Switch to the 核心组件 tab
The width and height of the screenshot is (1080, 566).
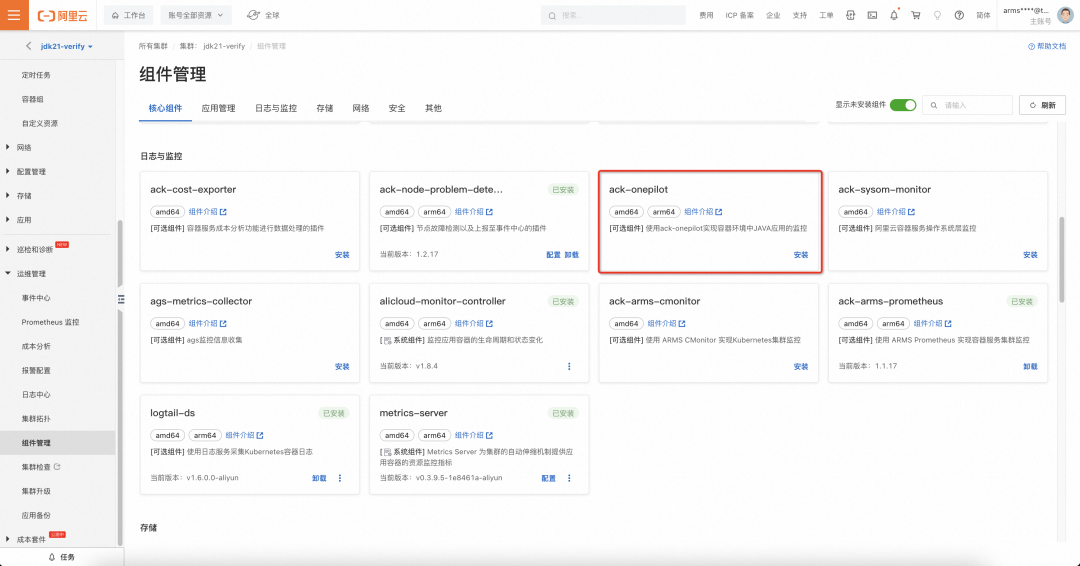click(x=165, y=108)
